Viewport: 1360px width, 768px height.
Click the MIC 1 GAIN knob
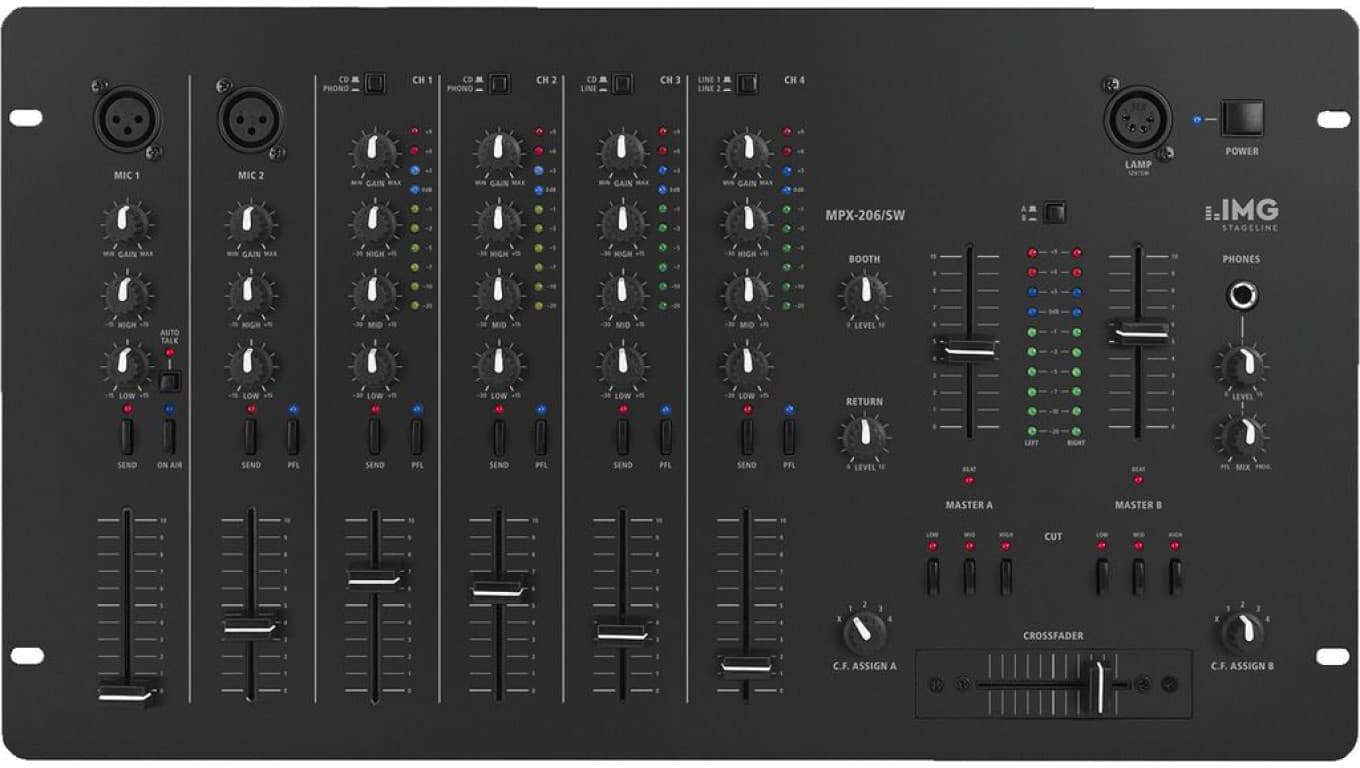(127, 223)
